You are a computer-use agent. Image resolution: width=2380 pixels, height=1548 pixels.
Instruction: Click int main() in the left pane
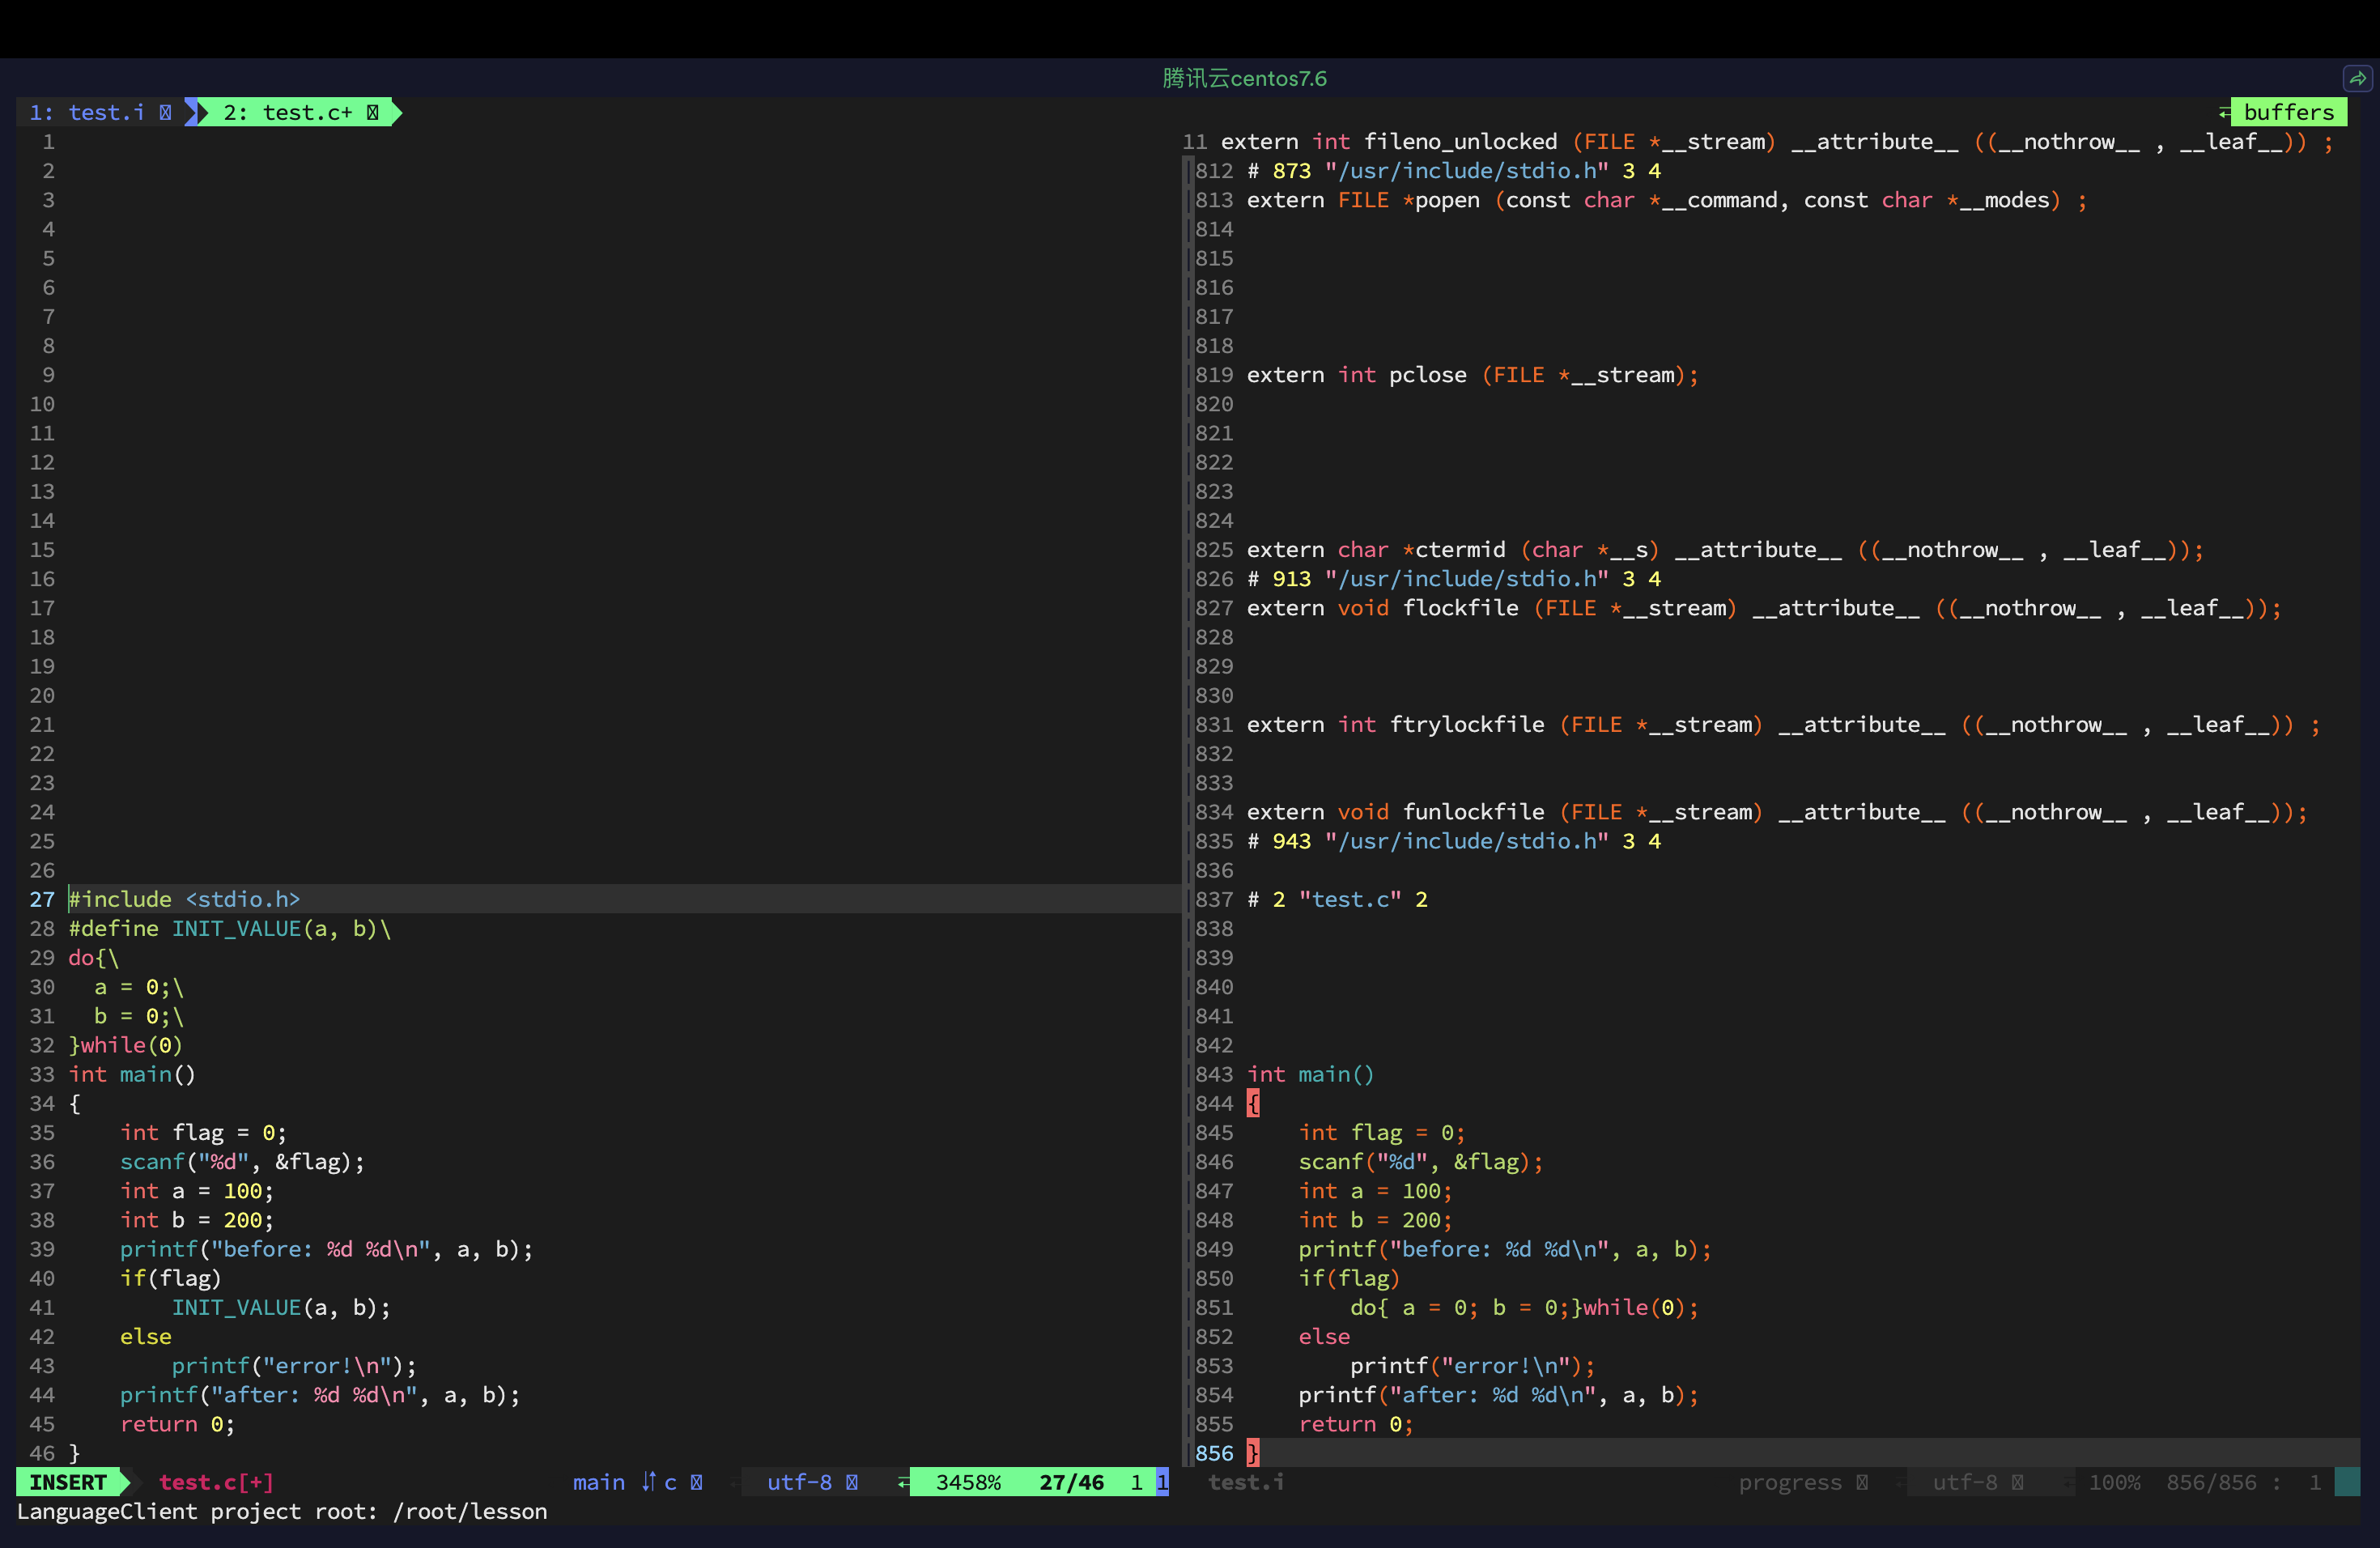tap(132, 1074)
